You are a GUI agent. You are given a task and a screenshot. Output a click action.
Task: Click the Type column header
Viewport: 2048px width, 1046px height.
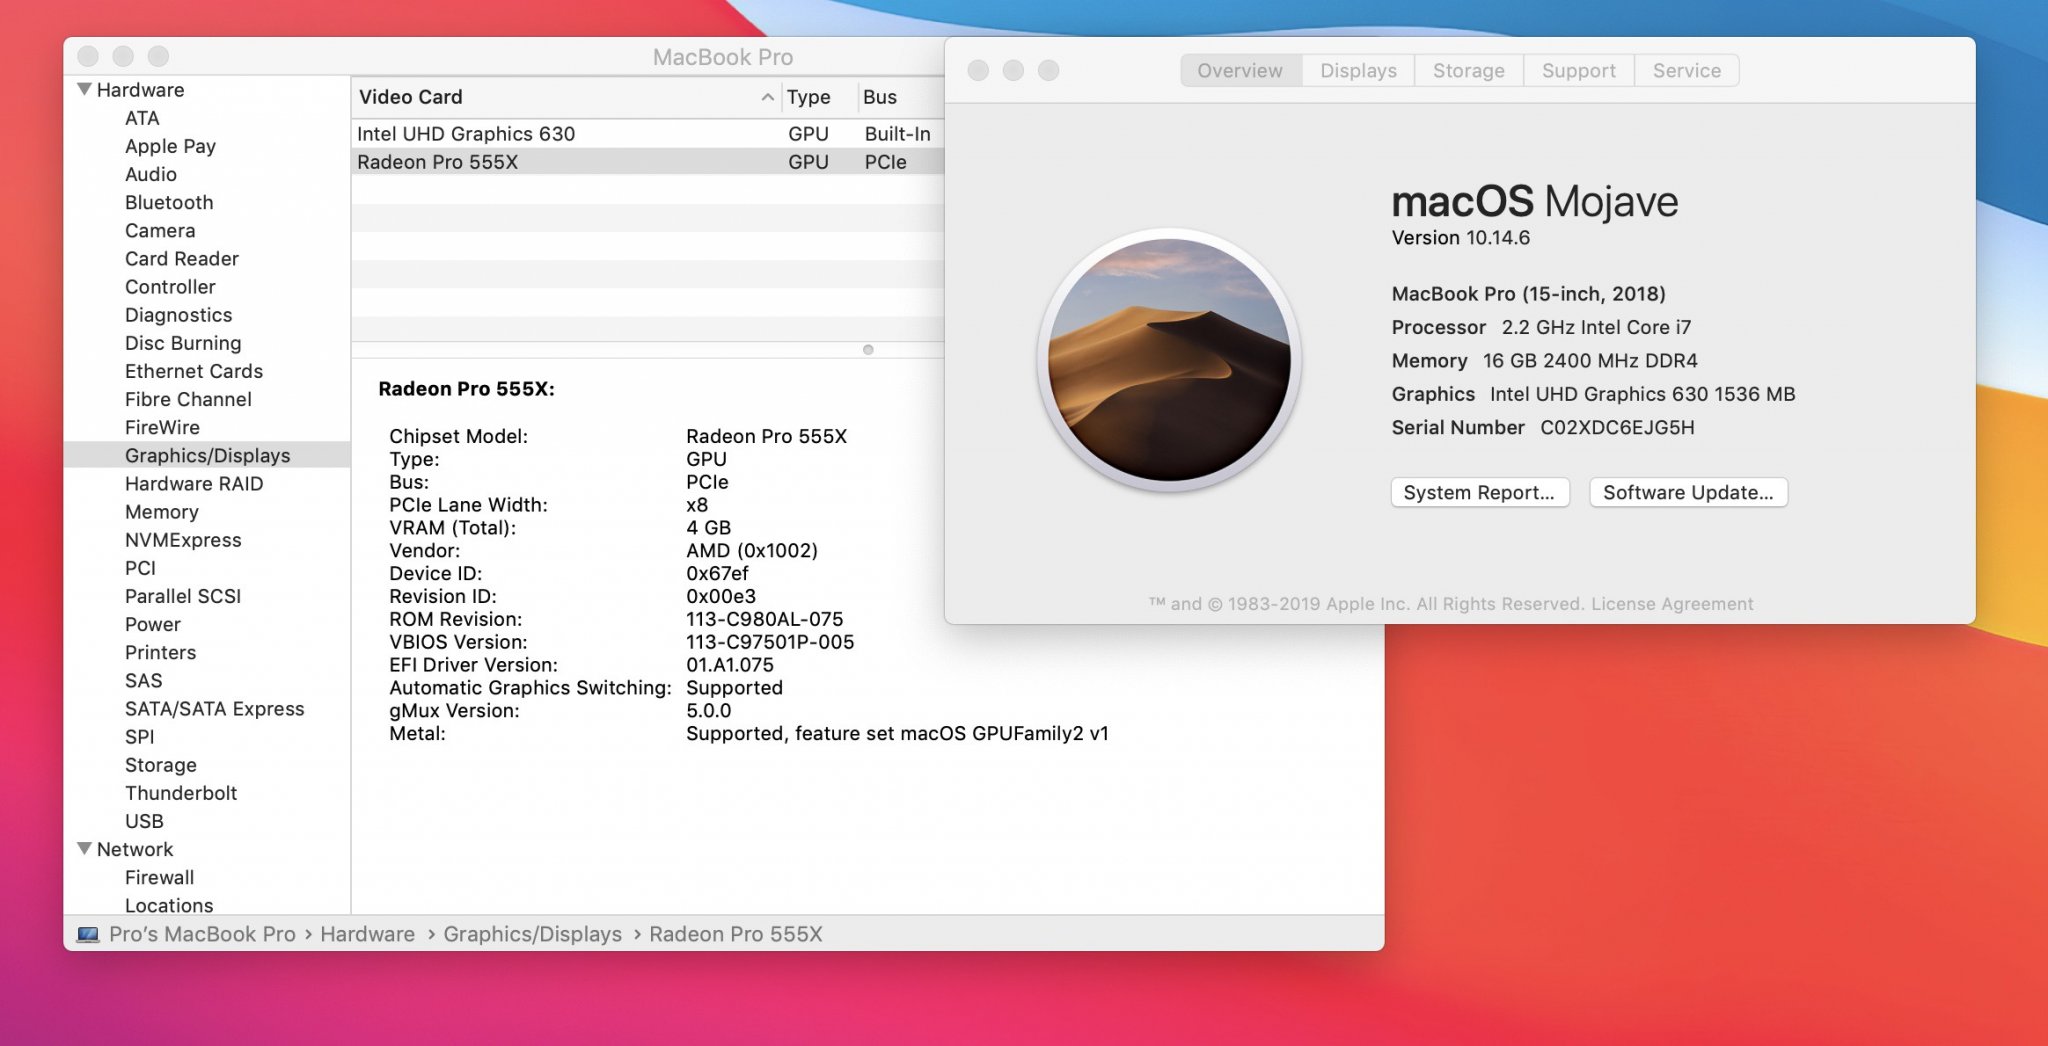809,97
